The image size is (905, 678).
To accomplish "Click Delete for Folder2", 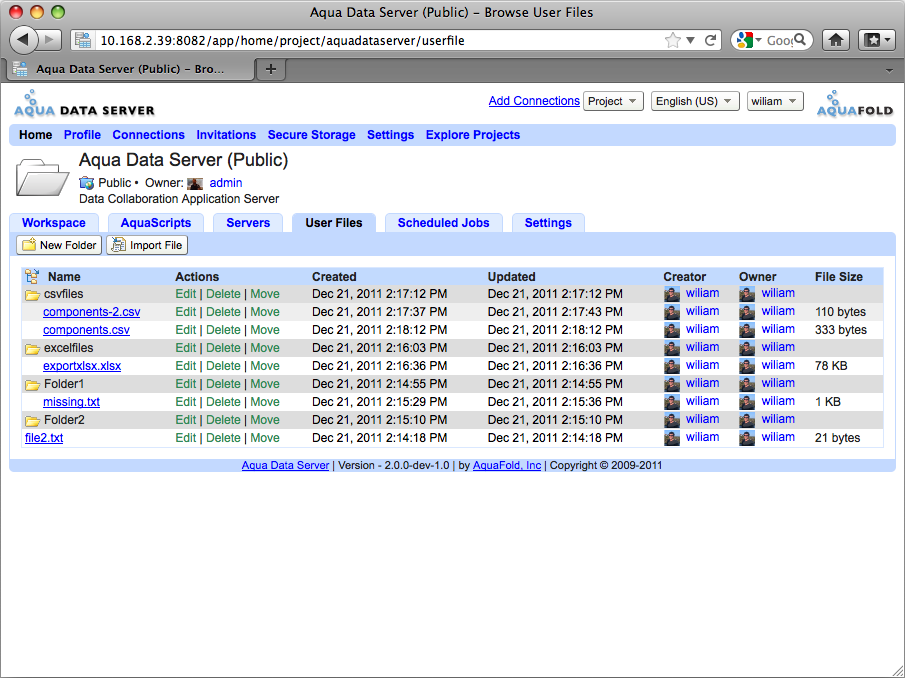I will pyautogui.click(x=223, y=420).
